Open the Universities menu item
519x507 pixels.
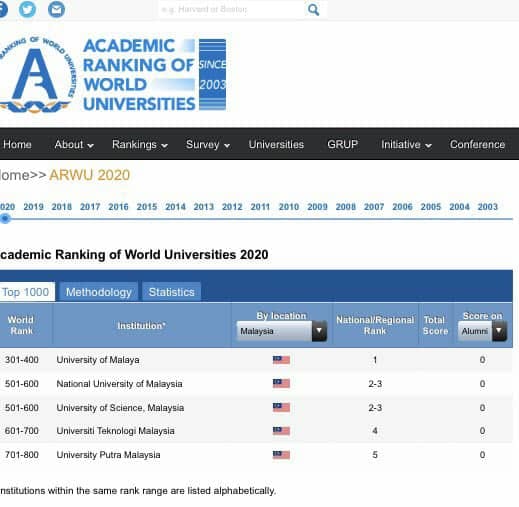(x=276, y=144)
